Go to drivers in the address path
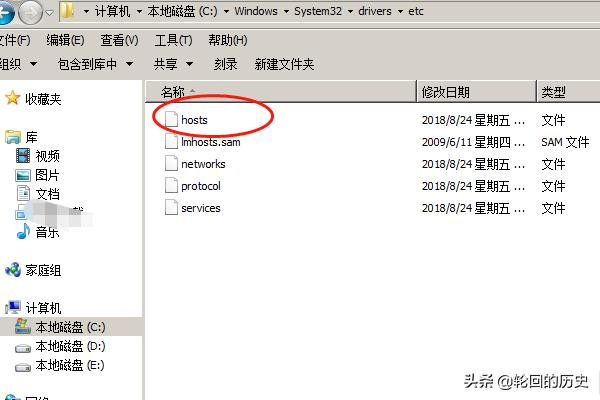The width and height of the screenshot is (600, 400). pyautogui.click(x=375, y=11)
